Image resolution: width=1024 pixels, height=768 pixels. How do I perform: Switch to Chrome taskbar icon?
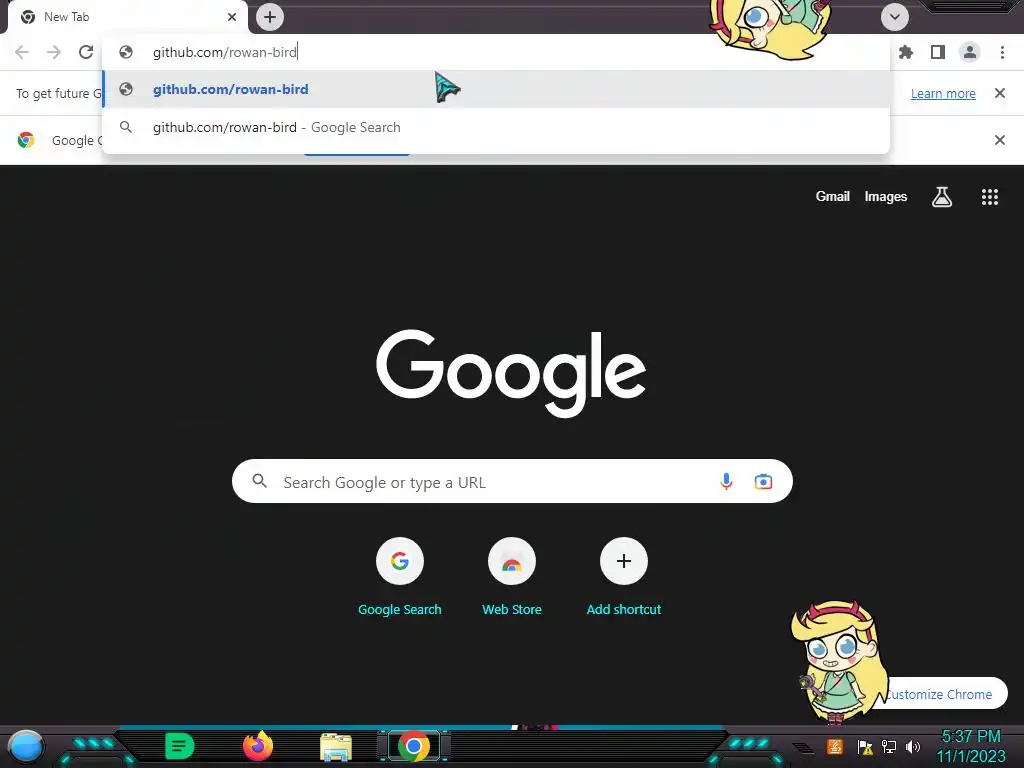coord(413,746)
